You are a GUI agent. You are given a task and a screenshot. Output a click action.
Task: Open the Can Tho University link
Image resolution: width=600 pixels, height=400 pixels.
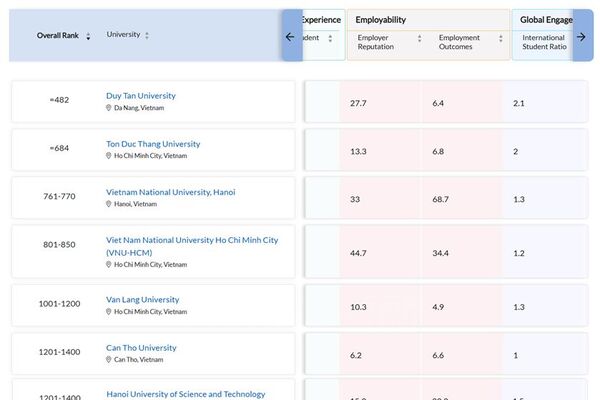coord(141,348)
